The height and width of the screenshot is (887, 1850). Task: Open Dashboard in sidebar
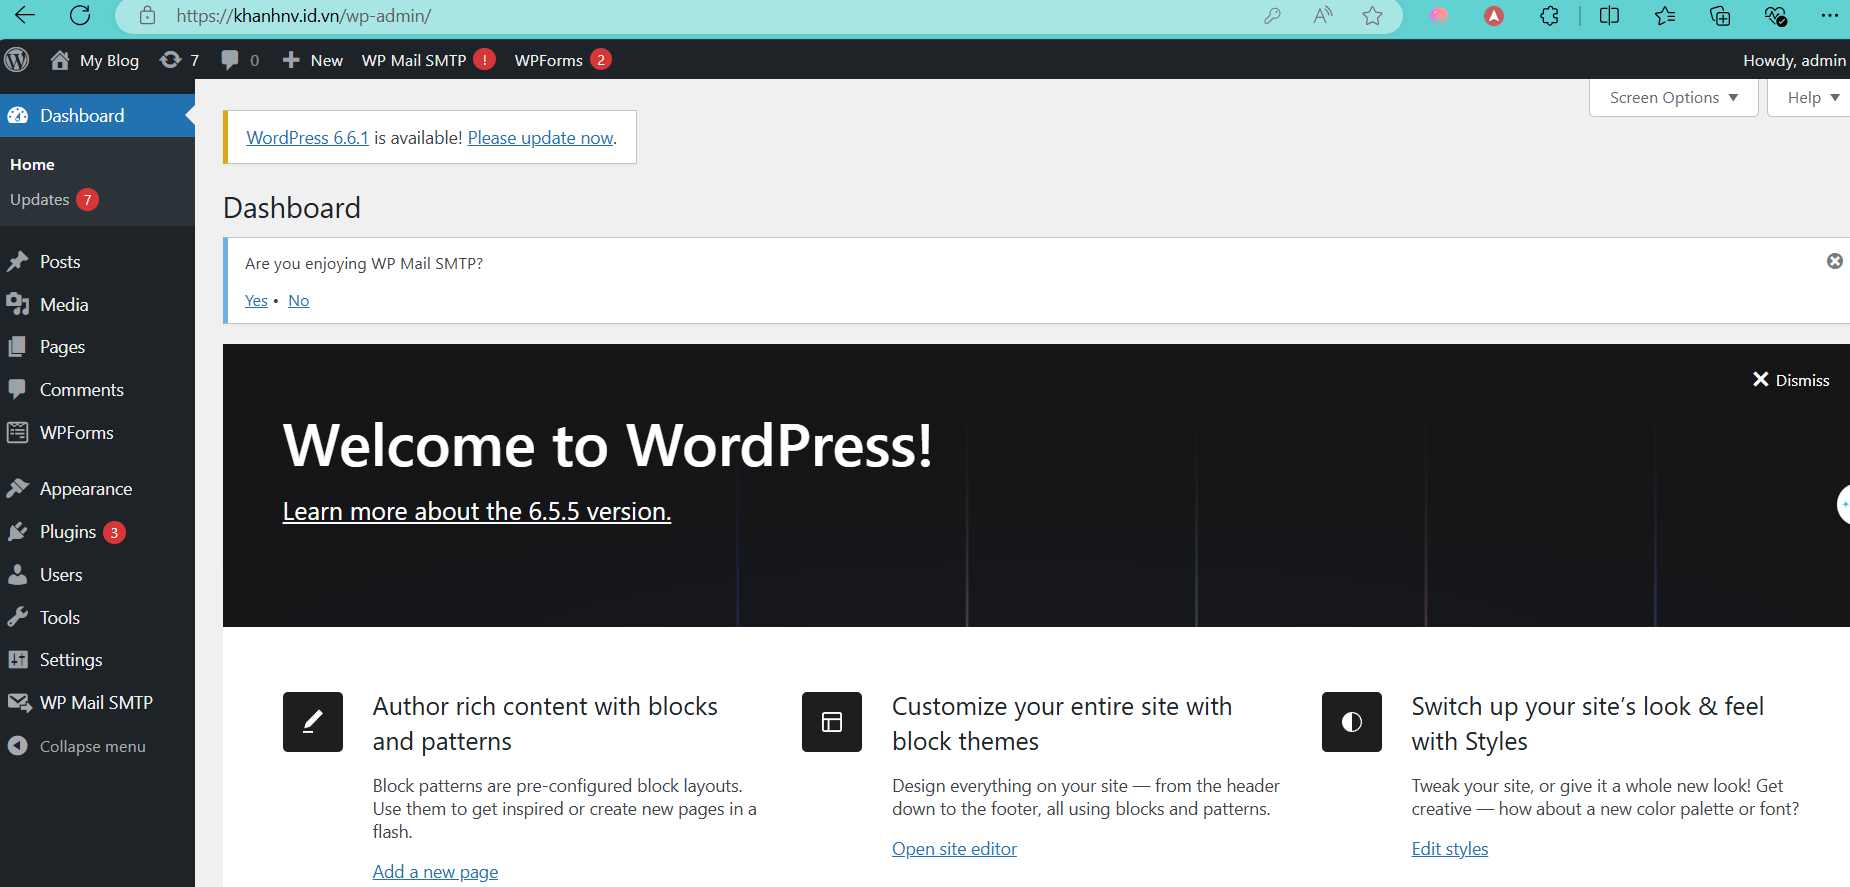point(97,116)
